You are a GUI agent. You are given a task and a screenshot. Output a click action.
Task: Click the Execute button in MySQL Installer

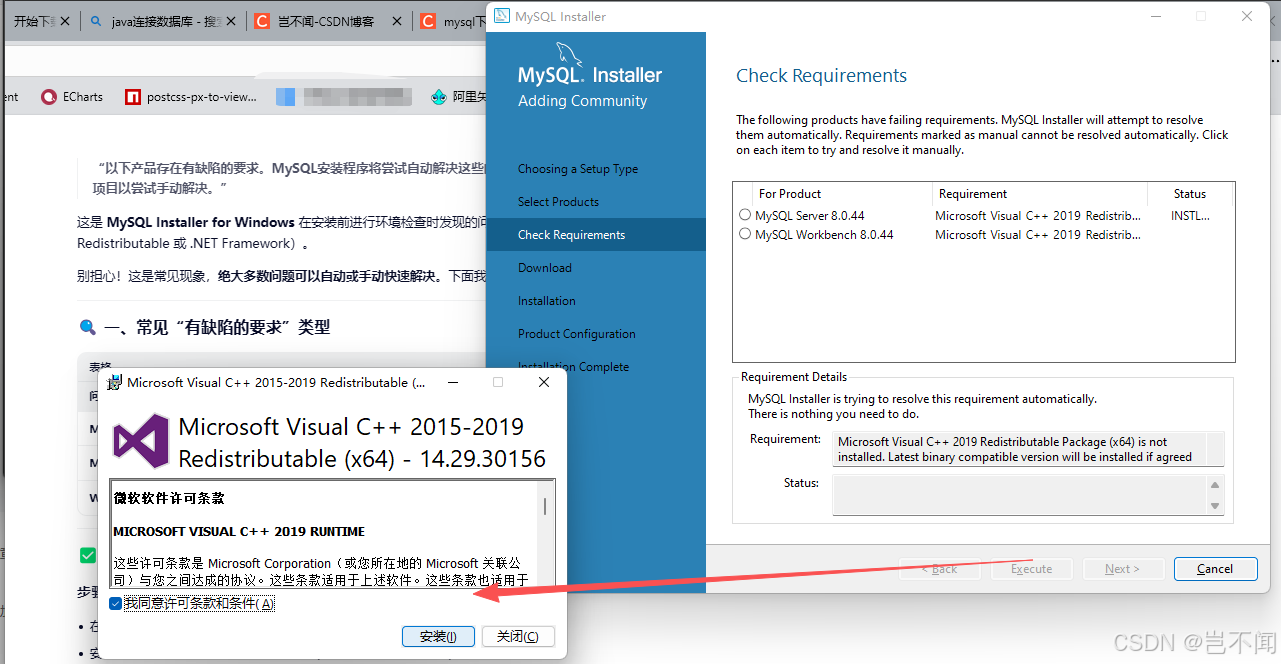tap(1031, 568)
